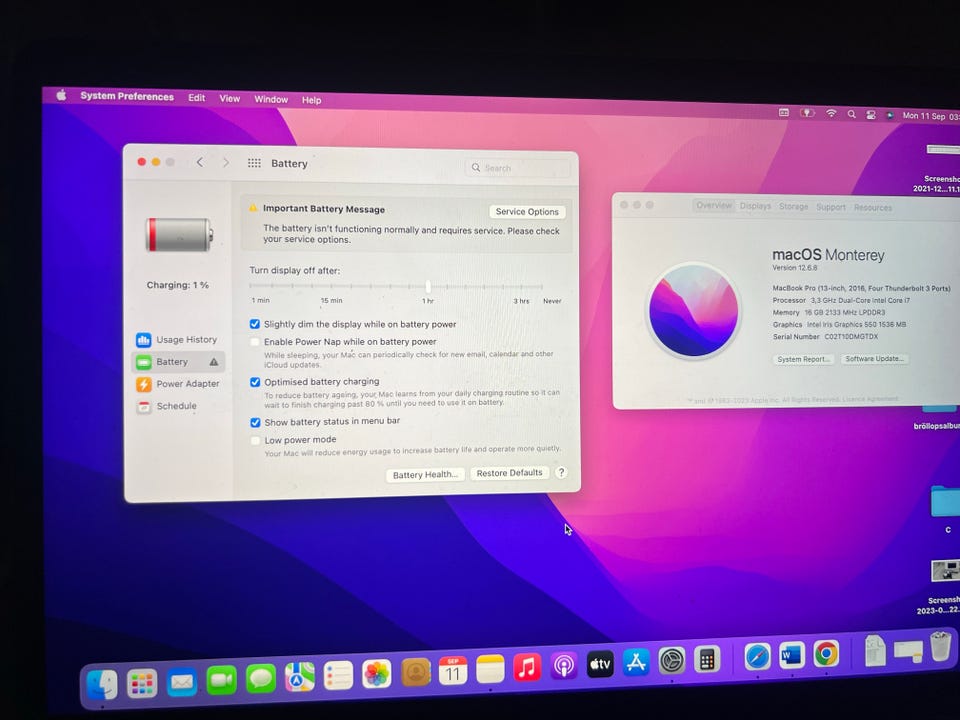Click the Battery Health... button

coord(425,474)
